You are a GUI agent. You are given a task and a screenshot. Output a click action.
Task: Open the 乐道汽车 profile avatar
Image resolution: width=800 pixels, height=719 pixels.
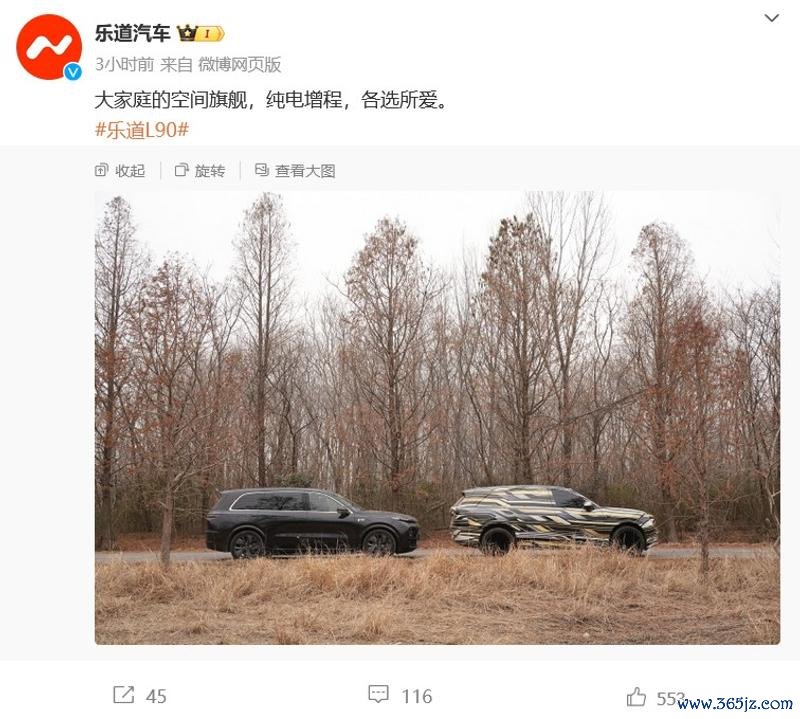click(x=49, y=47)
